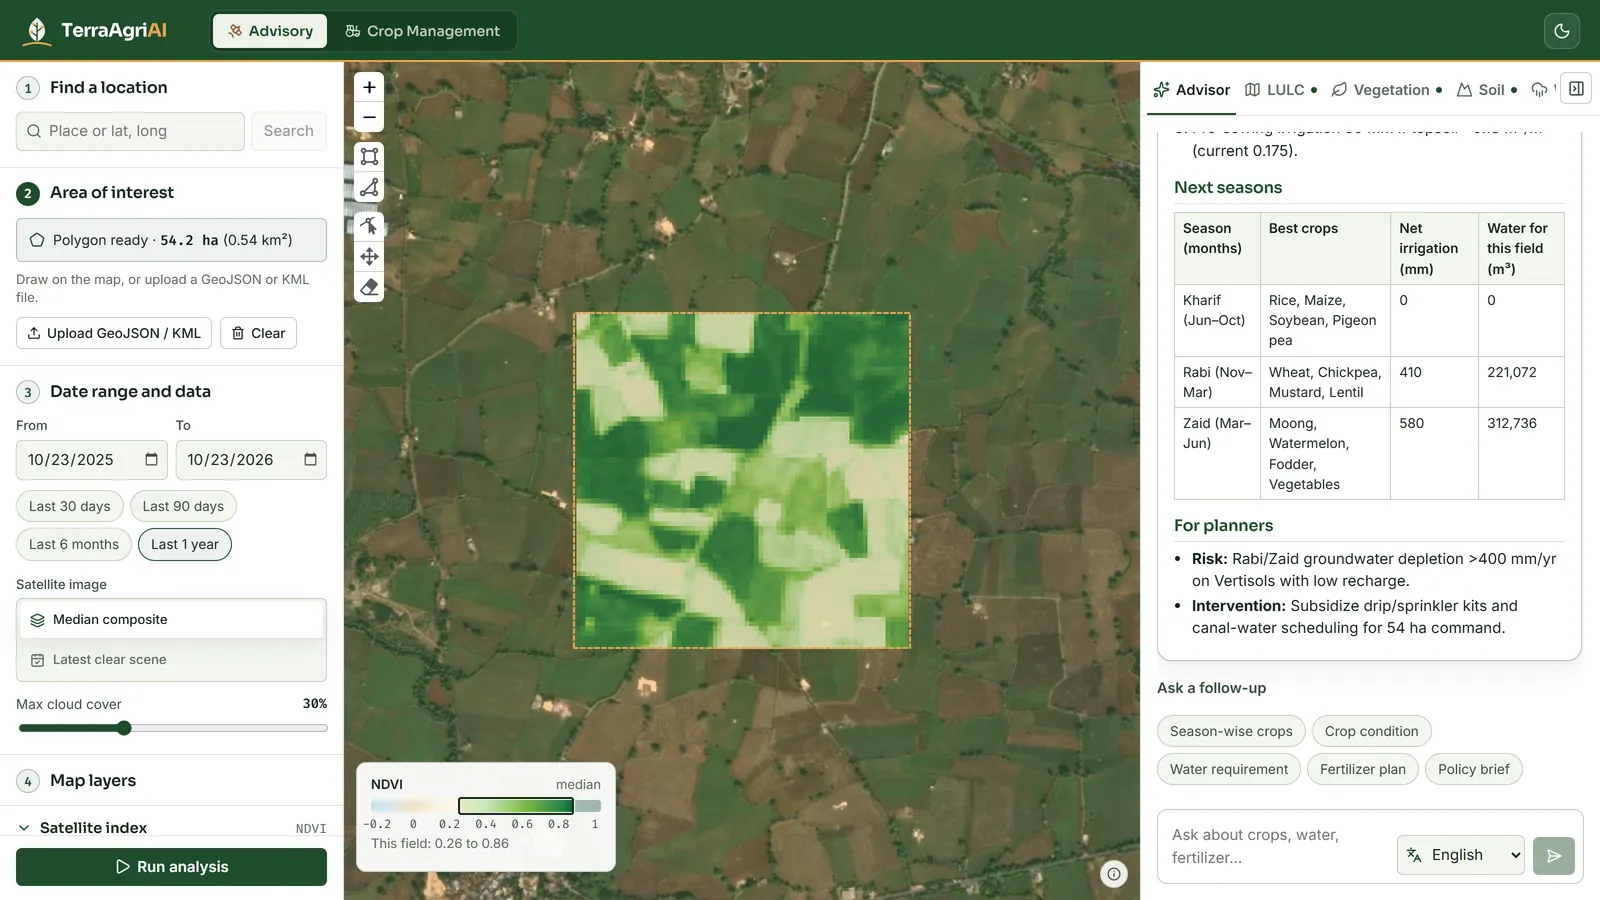Click the '312,736' water value cell
The image size is (1600, 900).
pos(1521,453)
